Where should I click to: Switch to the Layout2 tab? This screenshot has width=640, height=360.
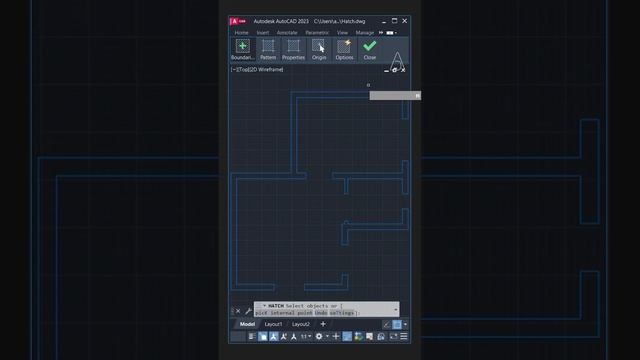[301, 324]
